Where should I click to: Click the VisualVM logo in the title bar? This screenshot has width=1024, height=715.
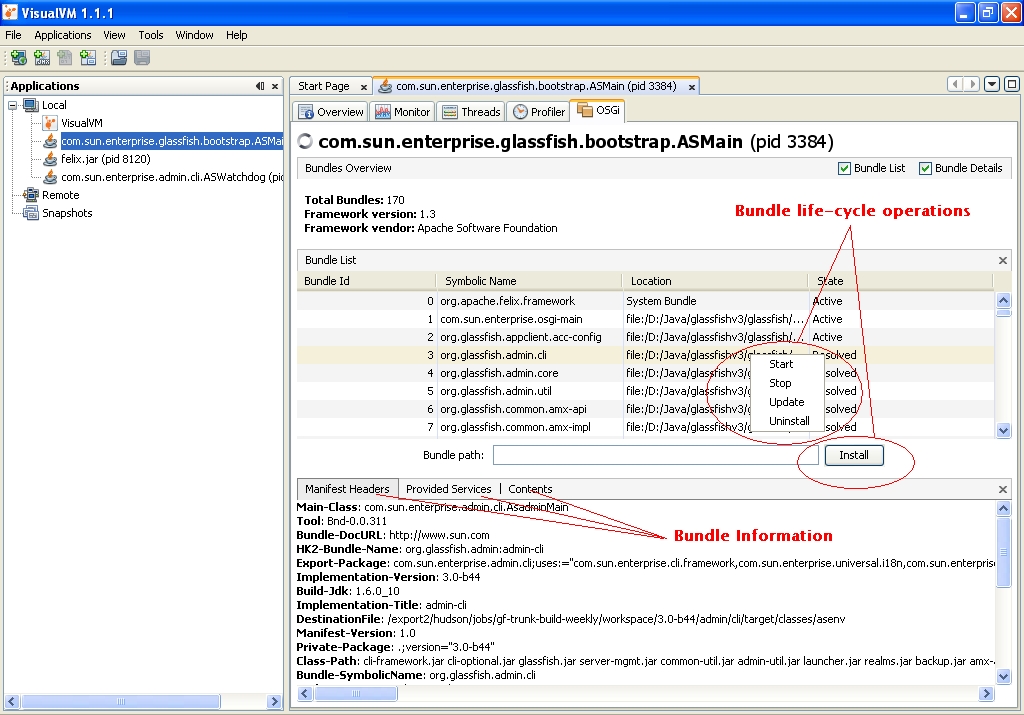(x=10, y=12)
